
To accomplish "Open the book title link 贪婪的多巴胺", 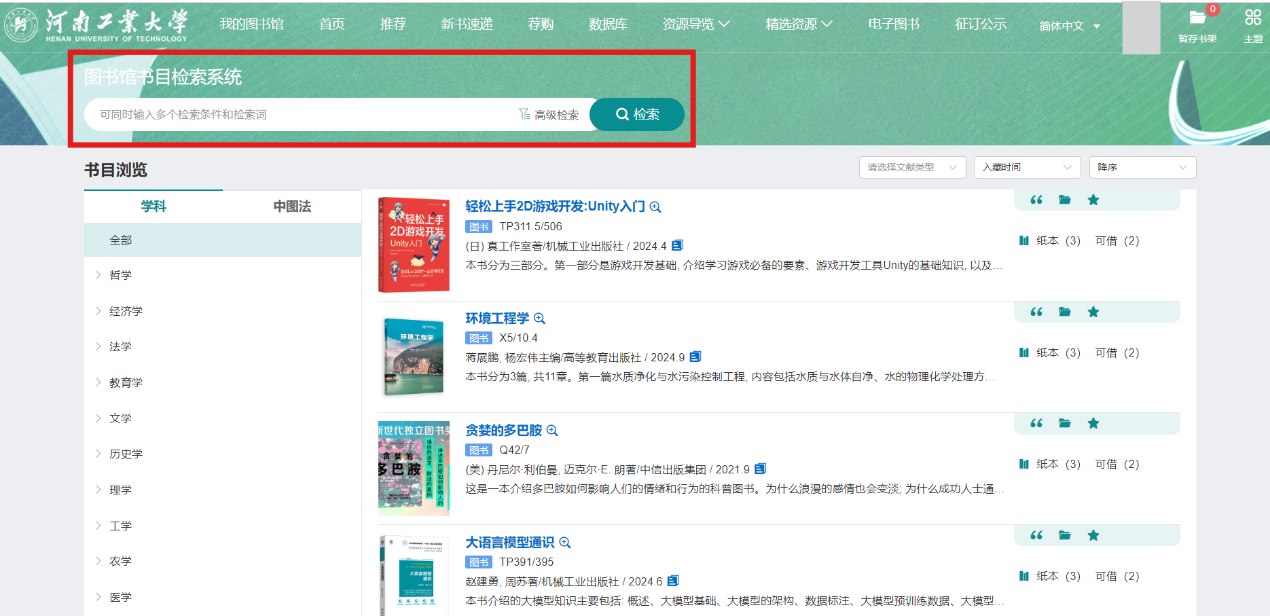I will [503, 430].
